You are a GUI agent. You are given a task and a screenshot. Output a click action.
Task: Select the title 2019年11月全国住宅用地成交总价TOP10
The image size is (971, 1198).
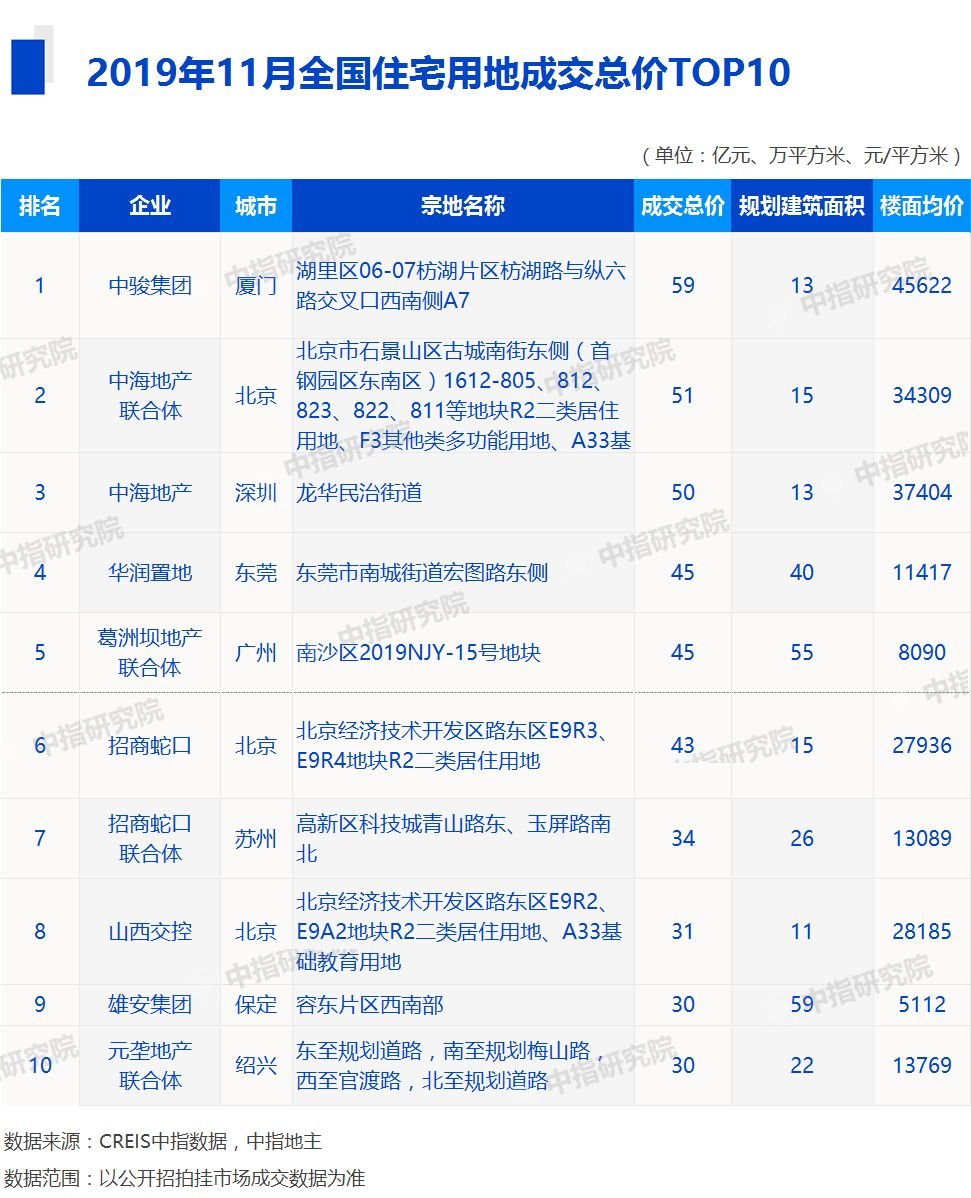(x=438, y=73)
